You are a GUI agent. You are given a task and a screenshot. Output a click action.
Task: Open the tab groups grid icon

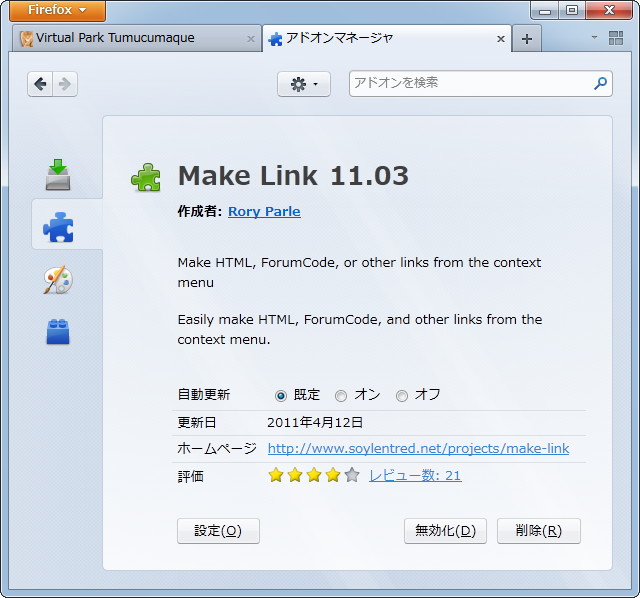[x=616, y=38]
